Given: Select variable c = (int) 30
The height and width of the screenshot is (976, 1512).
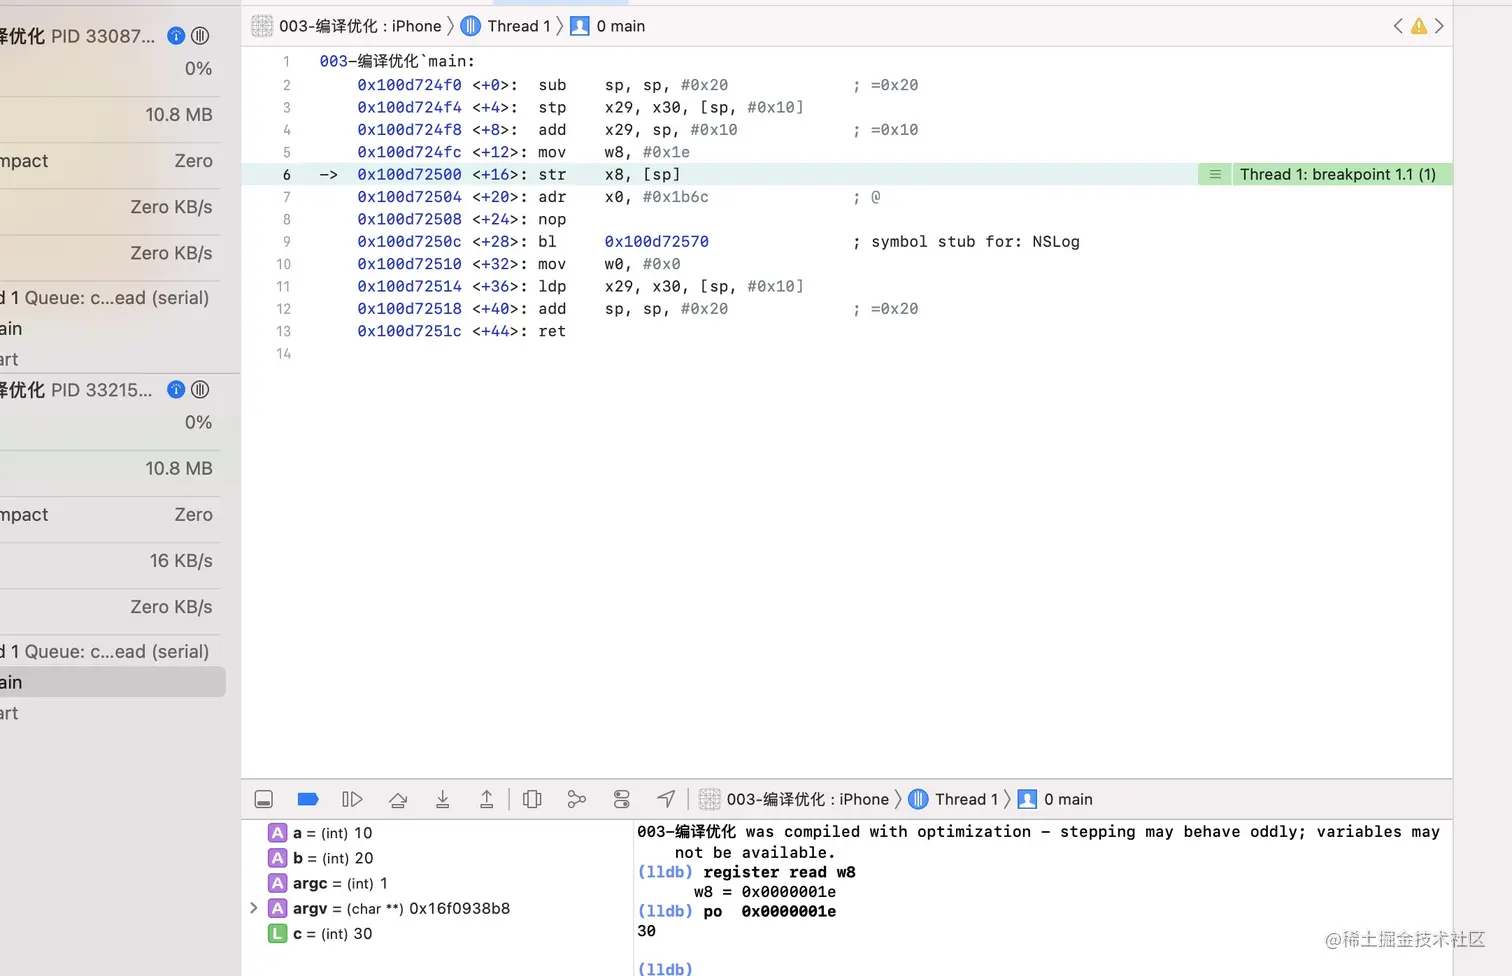Looking at the screenshot, I should pos(320,933).
